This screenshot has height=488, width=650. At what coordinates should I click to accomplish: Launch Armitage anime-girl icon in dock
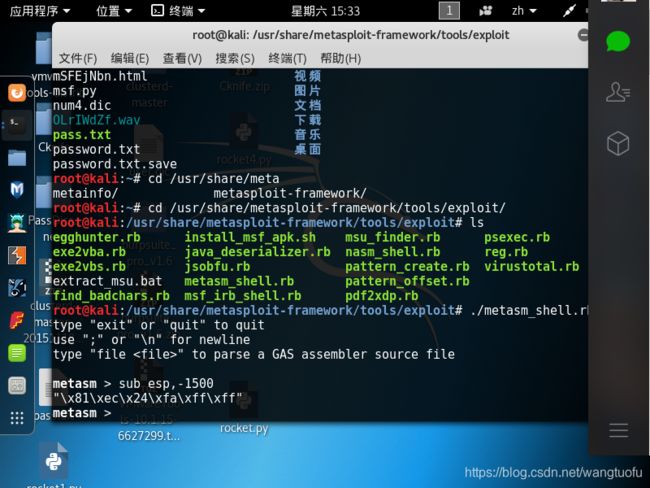[x=17, y=223]
